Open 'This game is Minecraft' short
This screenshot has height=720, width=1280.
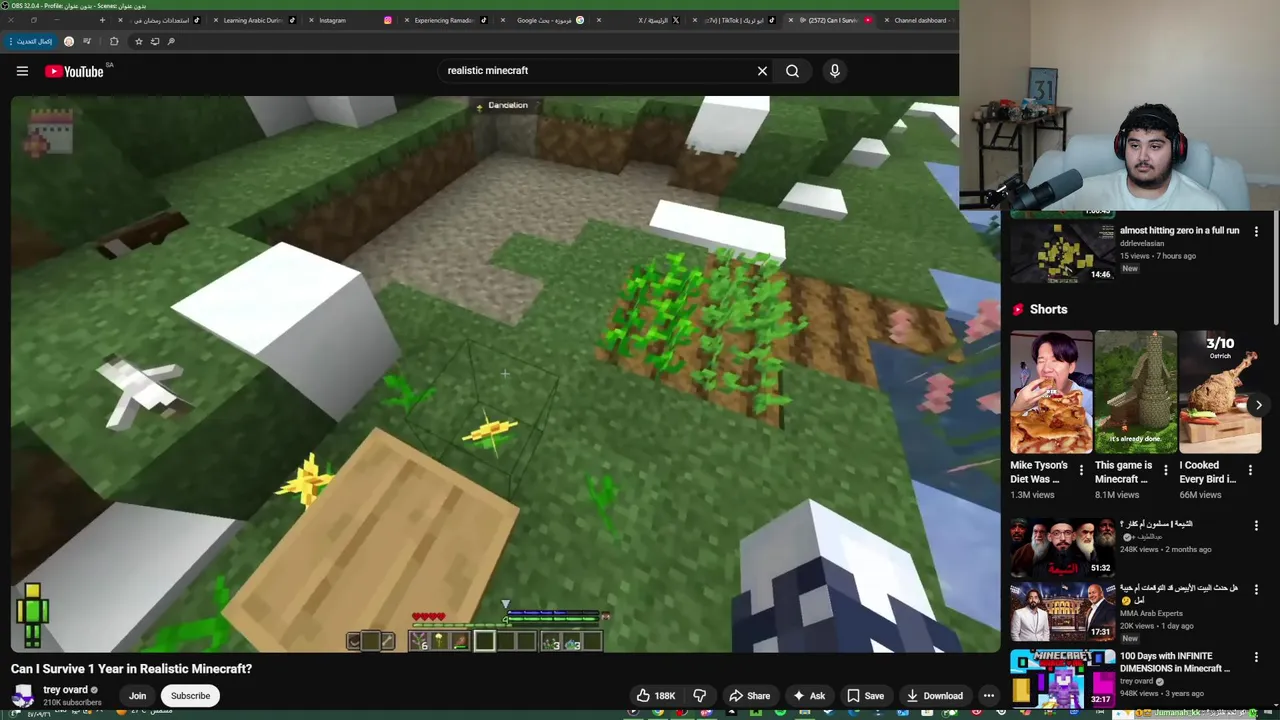(x=1135, y=392)
